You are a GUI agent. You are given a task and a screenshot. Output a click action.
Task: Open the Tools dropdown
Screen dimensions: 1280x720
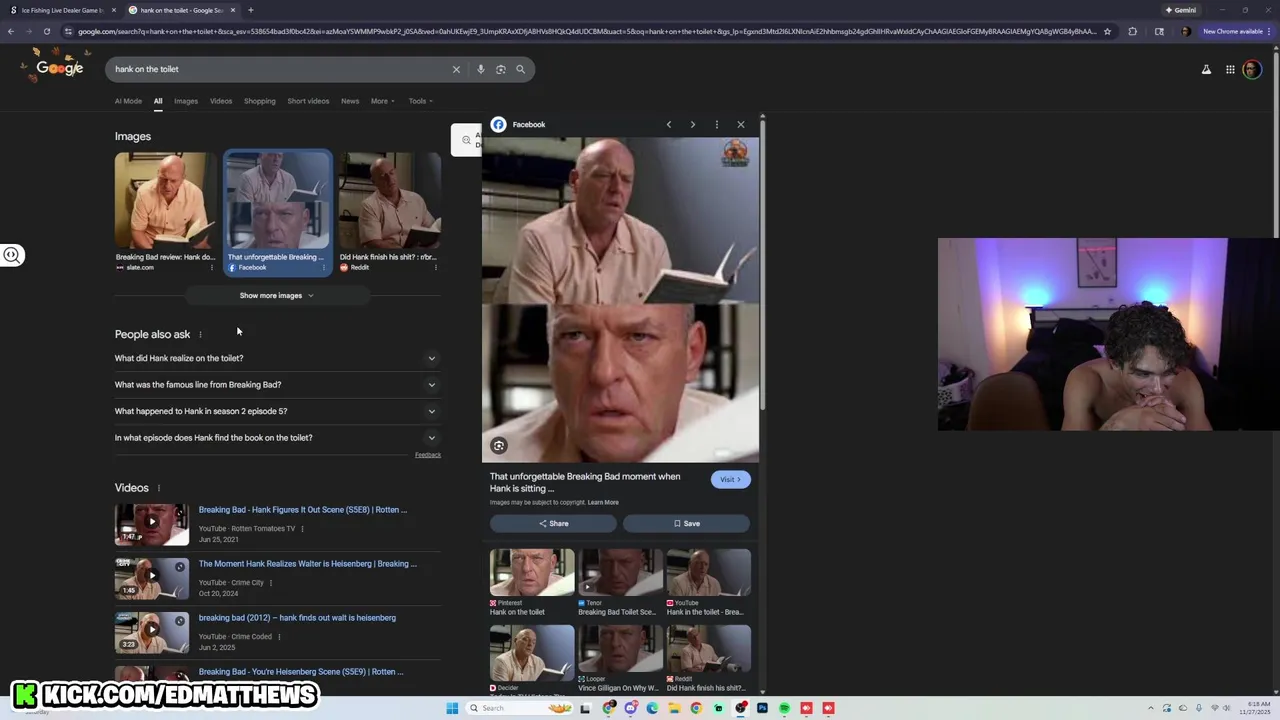[x=420, y=101]
